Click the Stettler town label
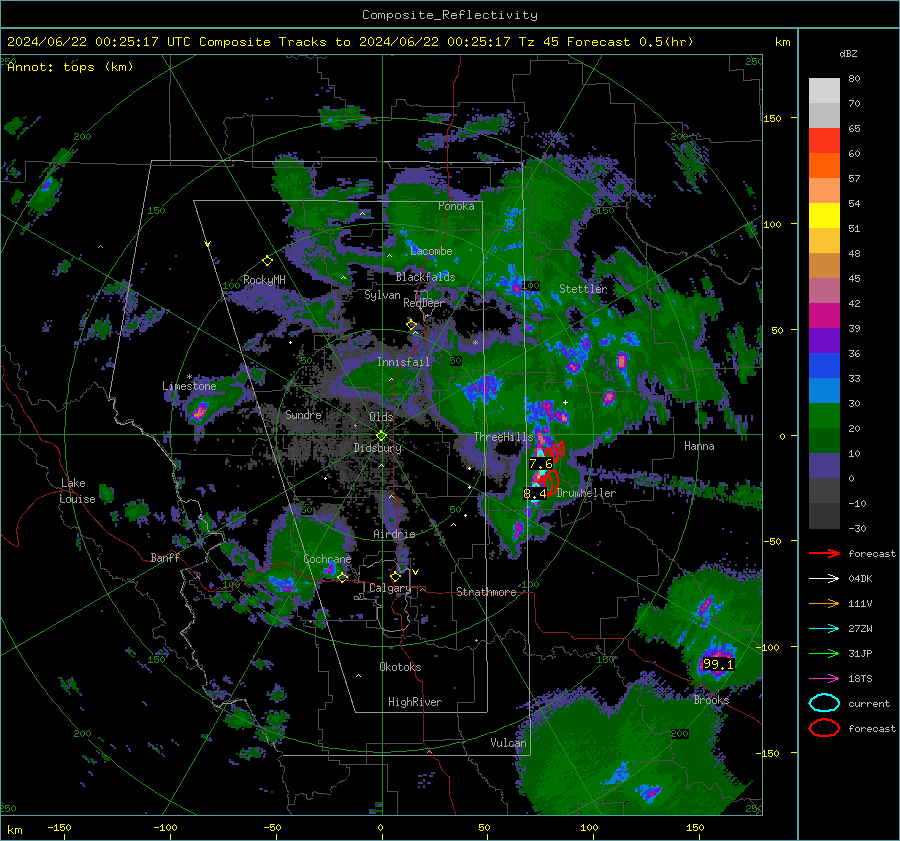This screenshot has width=900, height=841. tap(583, 289)
